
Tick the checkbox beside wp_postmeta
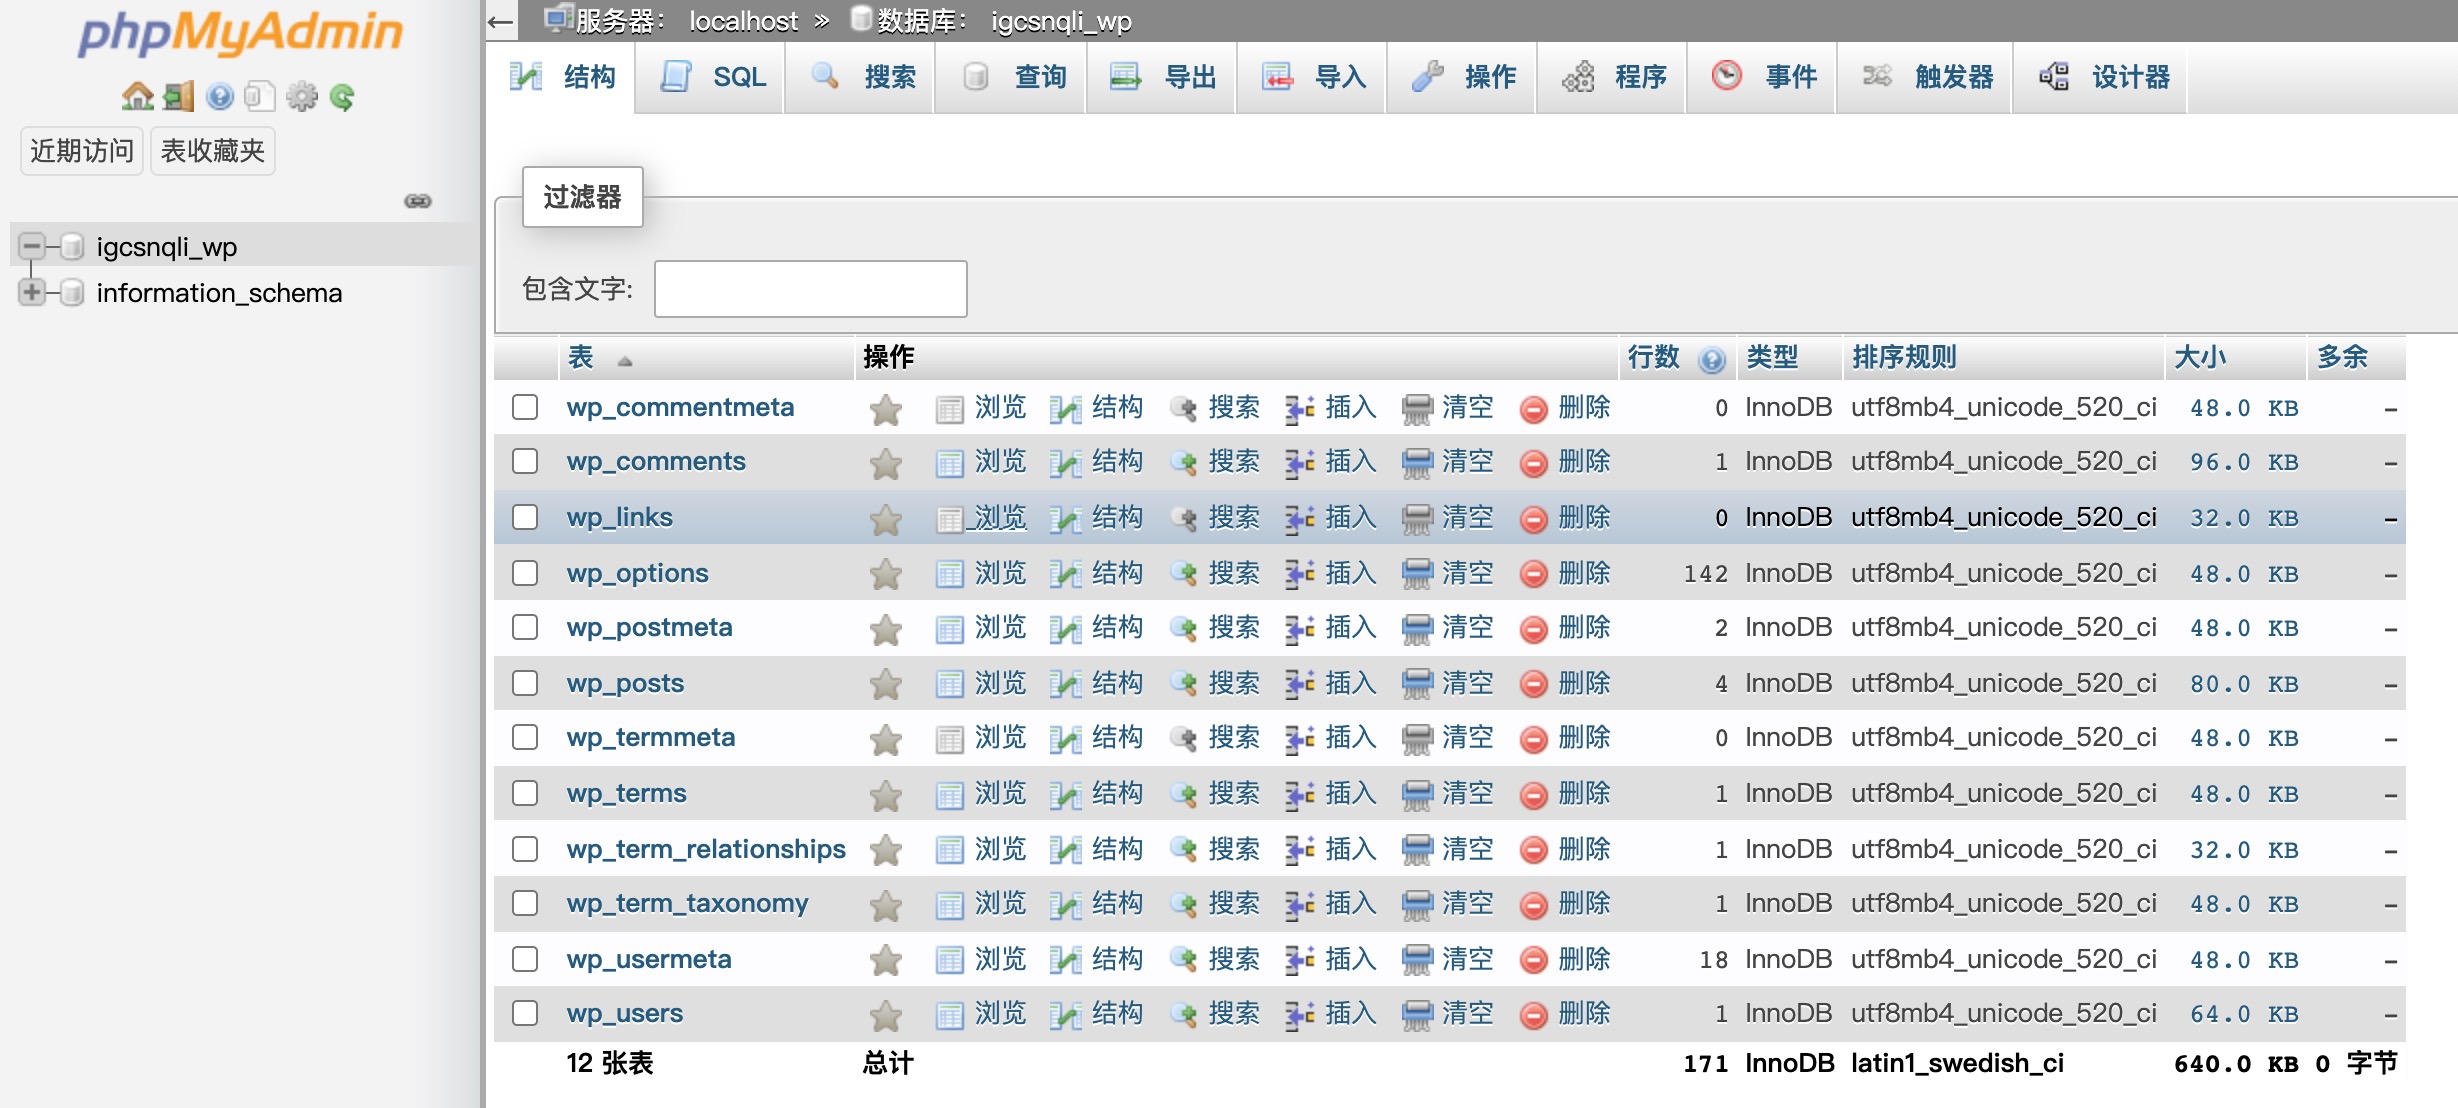[525, 627]
